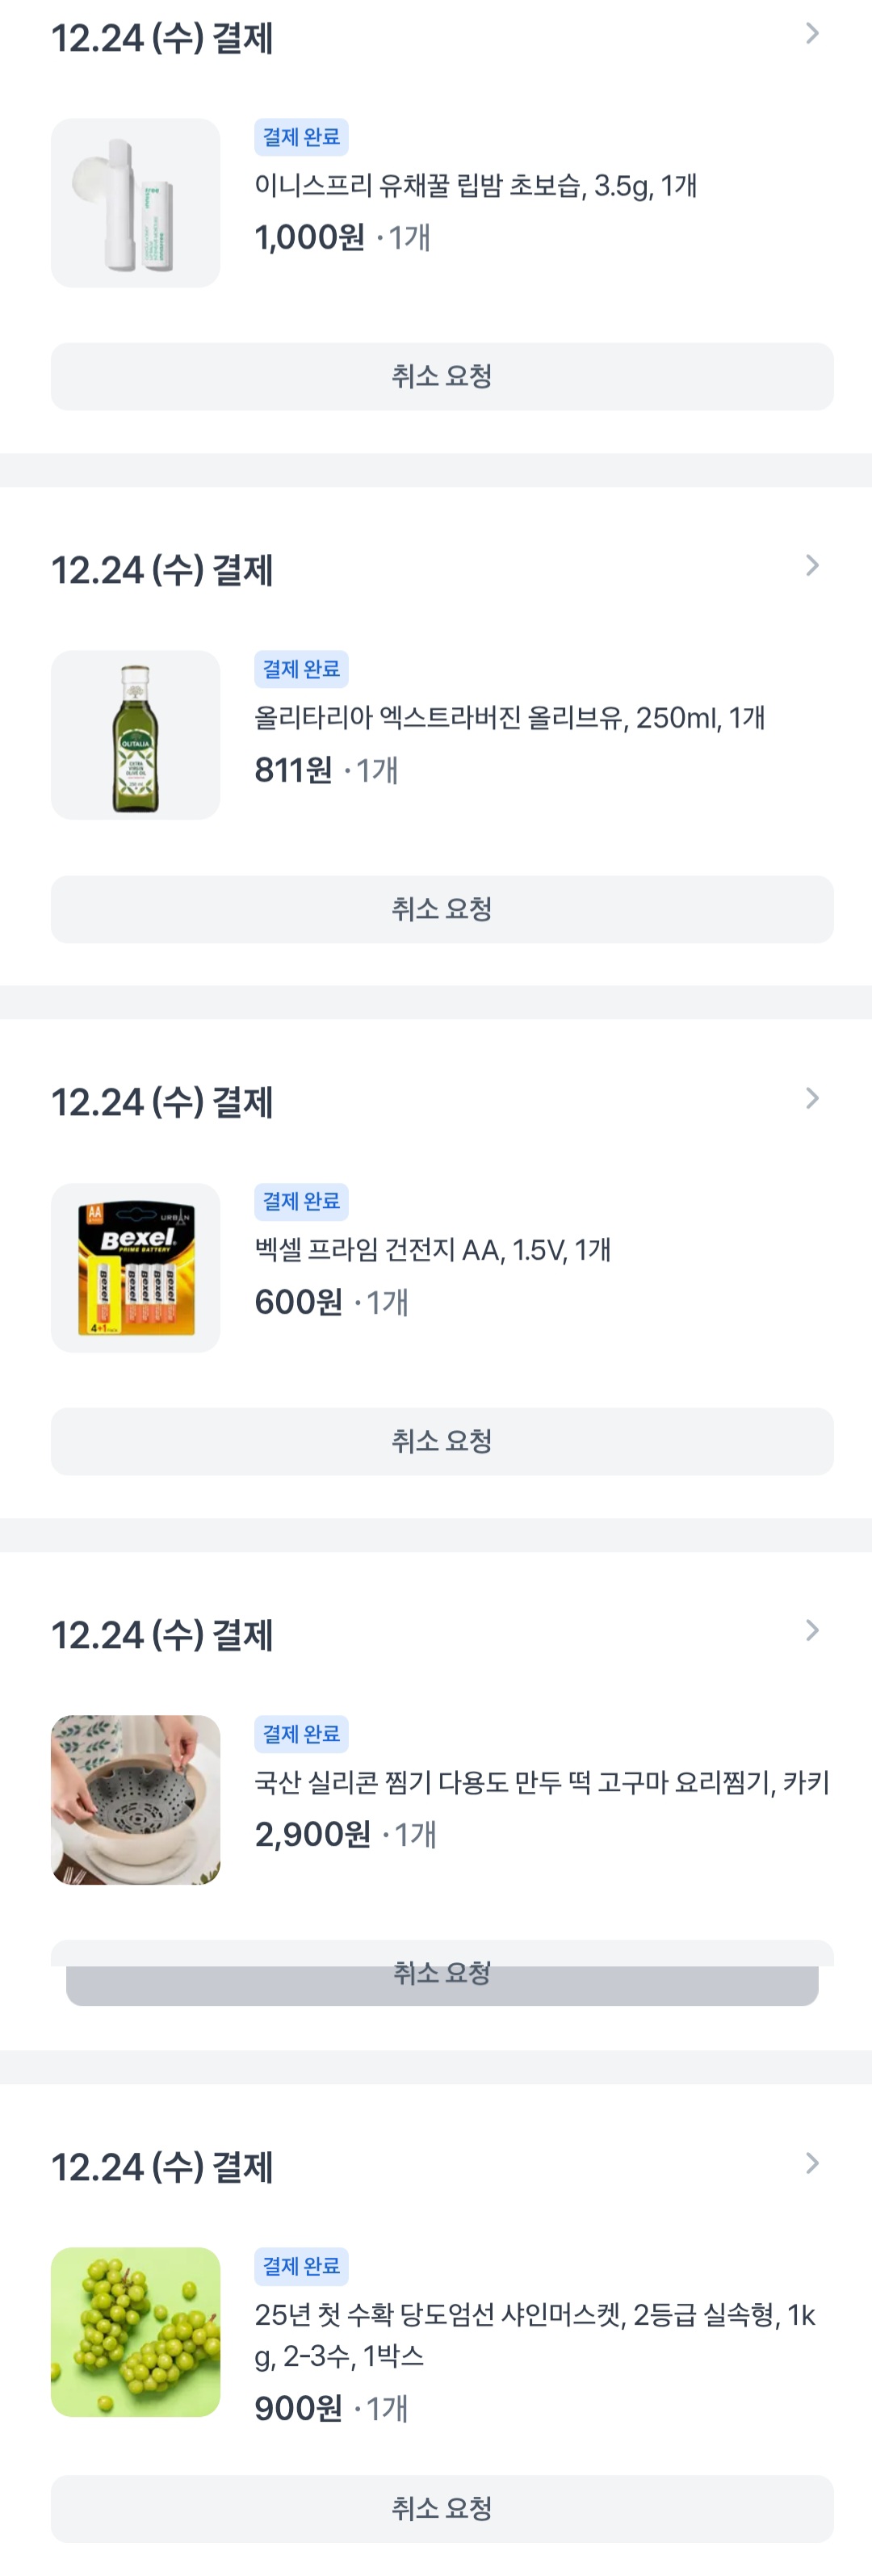
Task: Tap the Innisfree lip balm thumbnail
Action: 136,203
